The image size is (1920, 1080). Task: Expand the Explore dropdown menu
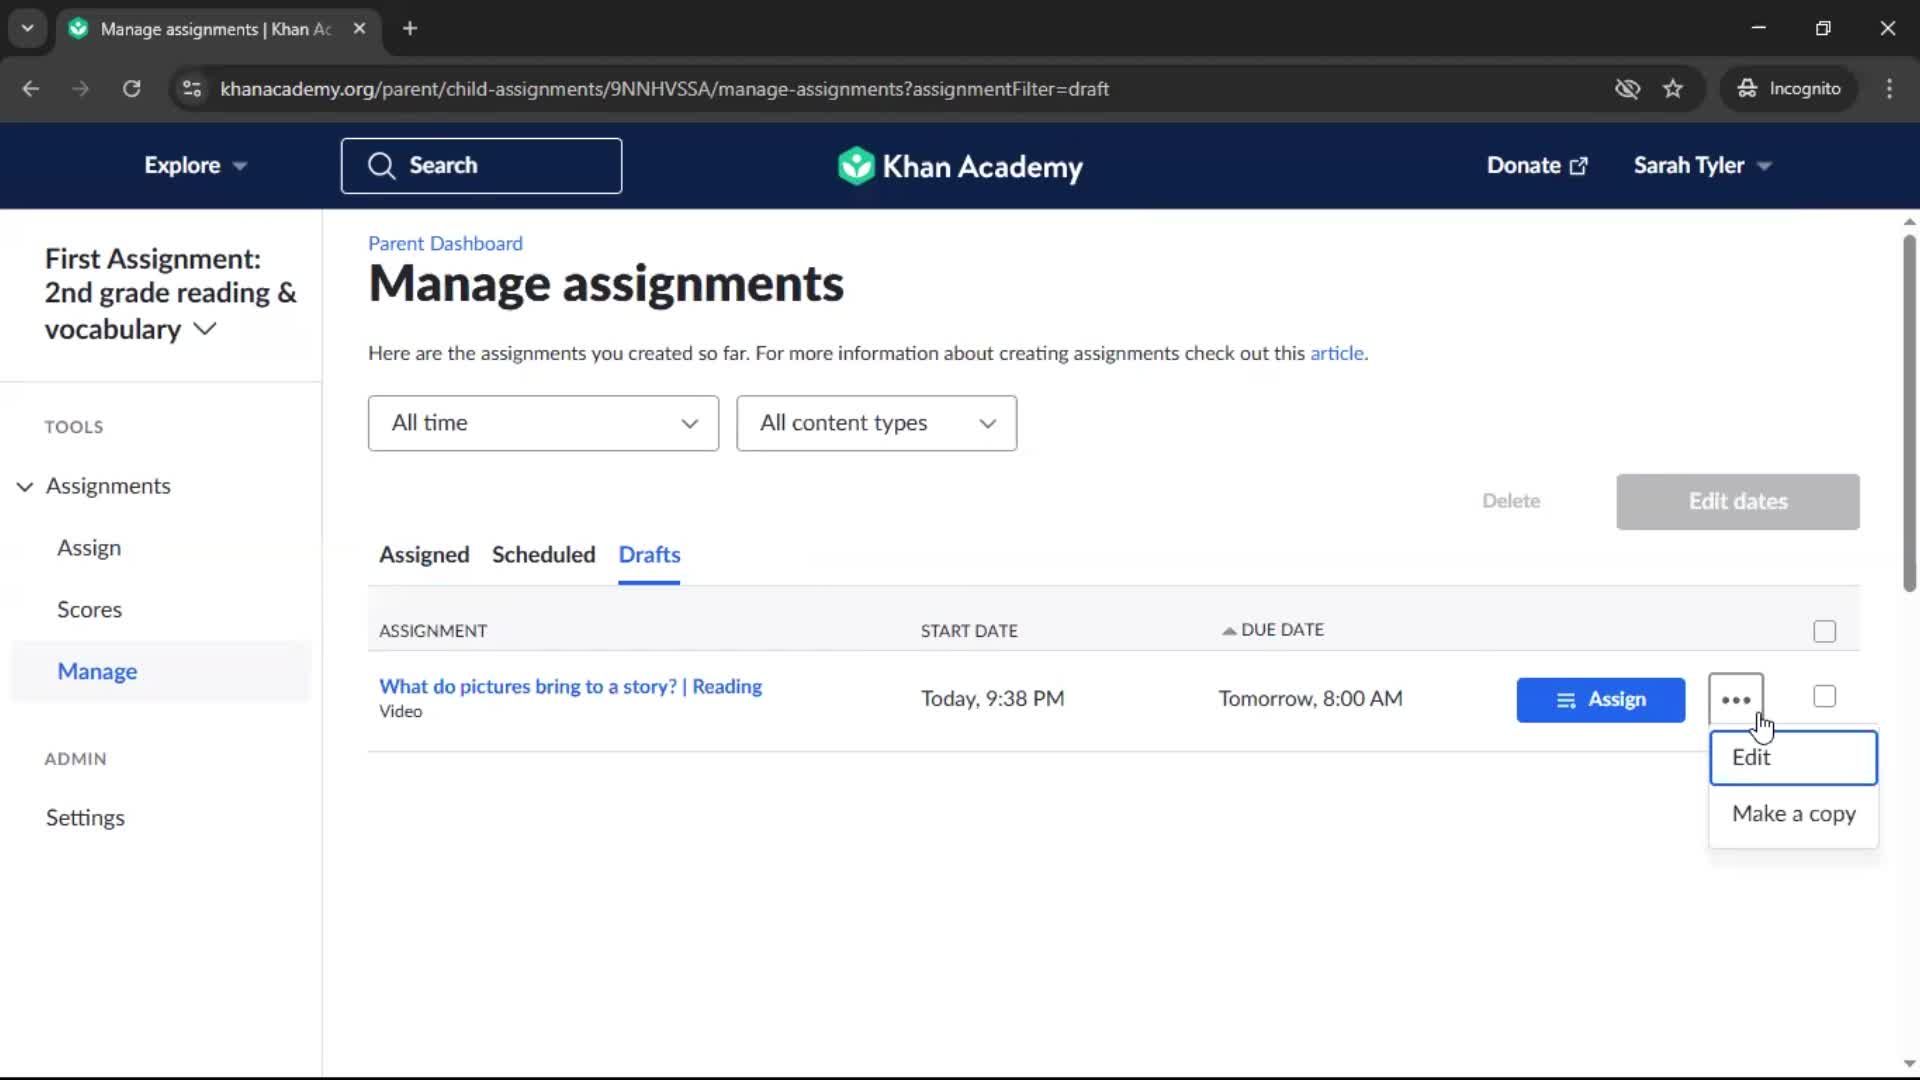[195, 166]
